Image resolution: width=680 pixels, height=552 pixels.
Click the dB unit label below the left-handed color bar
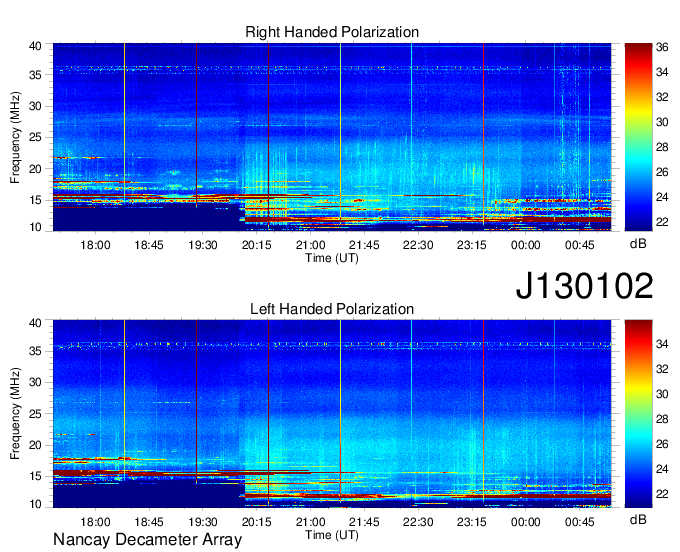click(638, 519)
